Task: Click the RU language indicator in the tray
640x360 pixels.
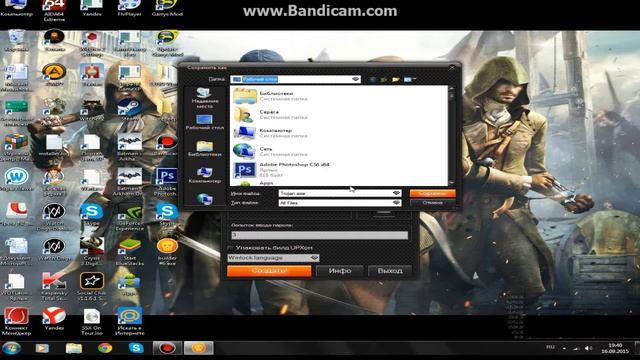Action: tap(551, 347)
